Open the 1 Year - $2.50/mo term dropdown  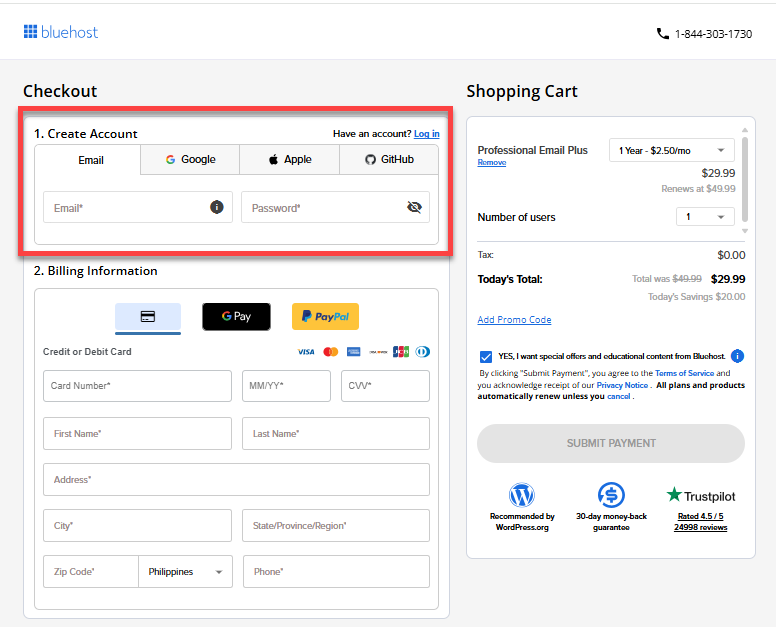(672, 150)
